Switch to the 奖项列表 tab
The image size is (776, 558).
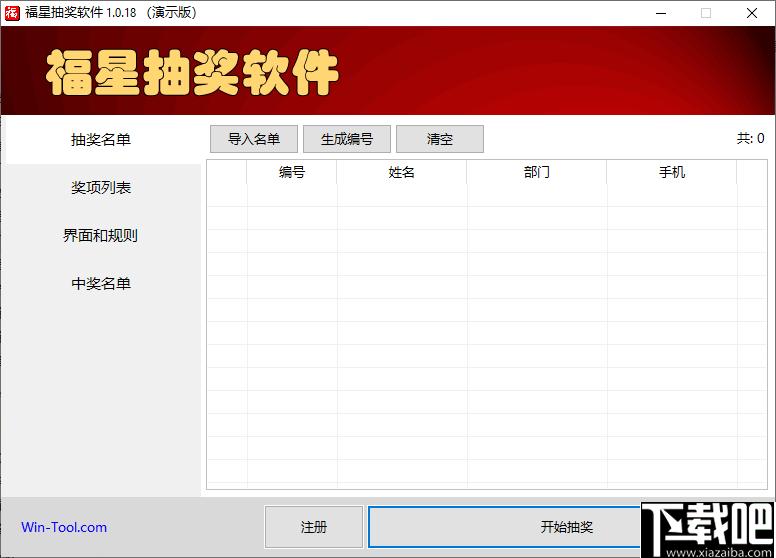click(101, 188)
